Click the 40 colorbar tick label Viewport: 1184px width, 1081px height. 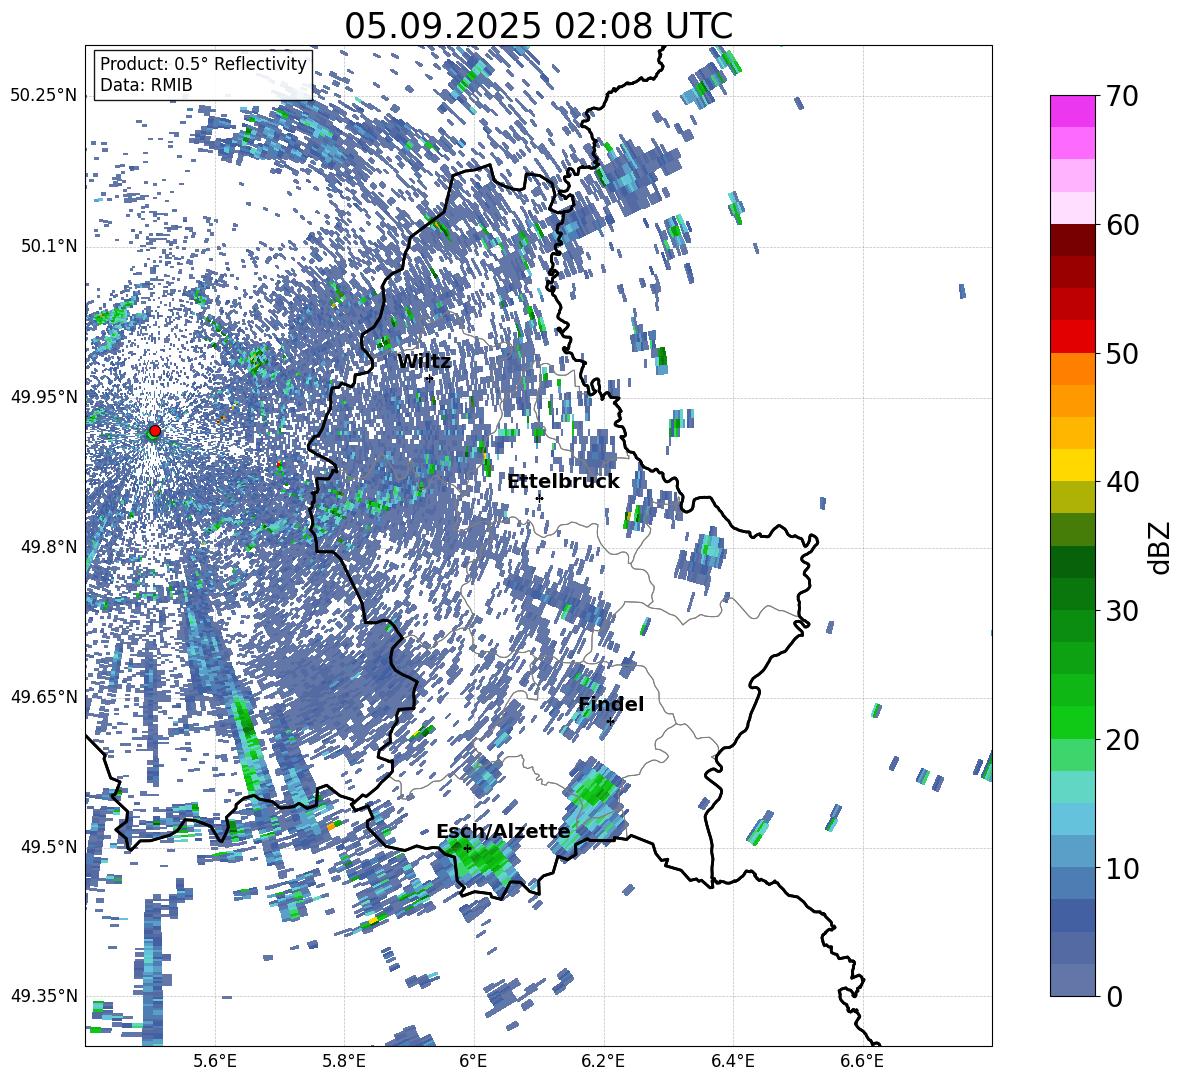[1122, 482]
